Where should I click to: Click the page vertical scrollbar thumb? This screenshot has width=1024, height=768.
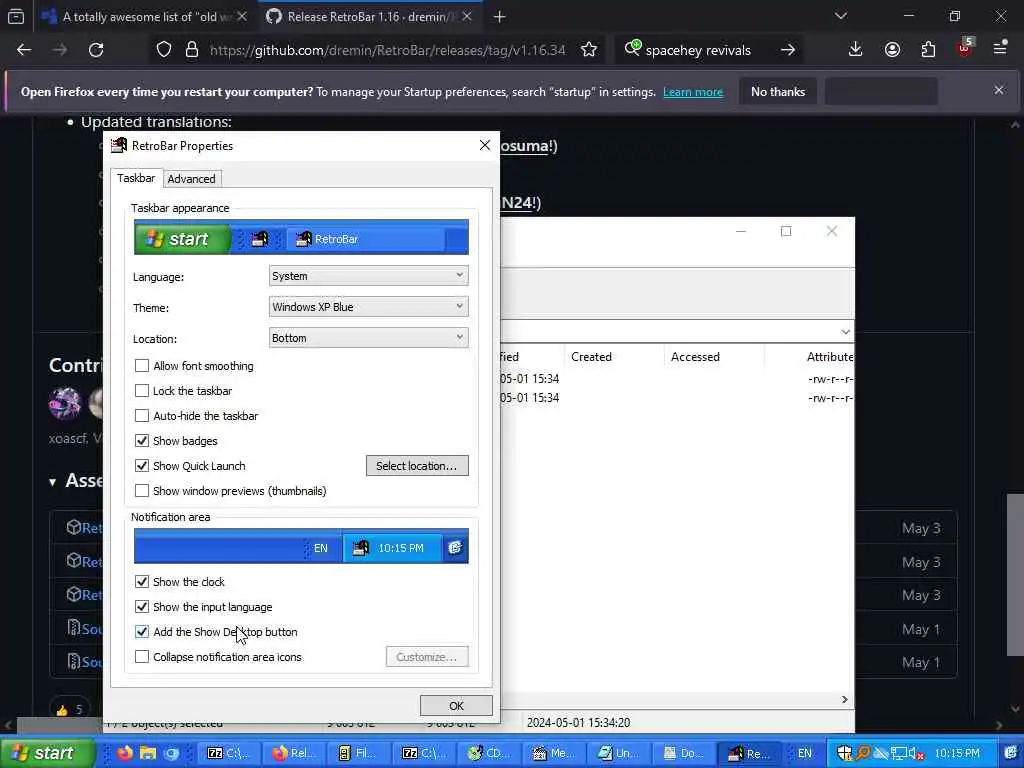coord(1014,575)
